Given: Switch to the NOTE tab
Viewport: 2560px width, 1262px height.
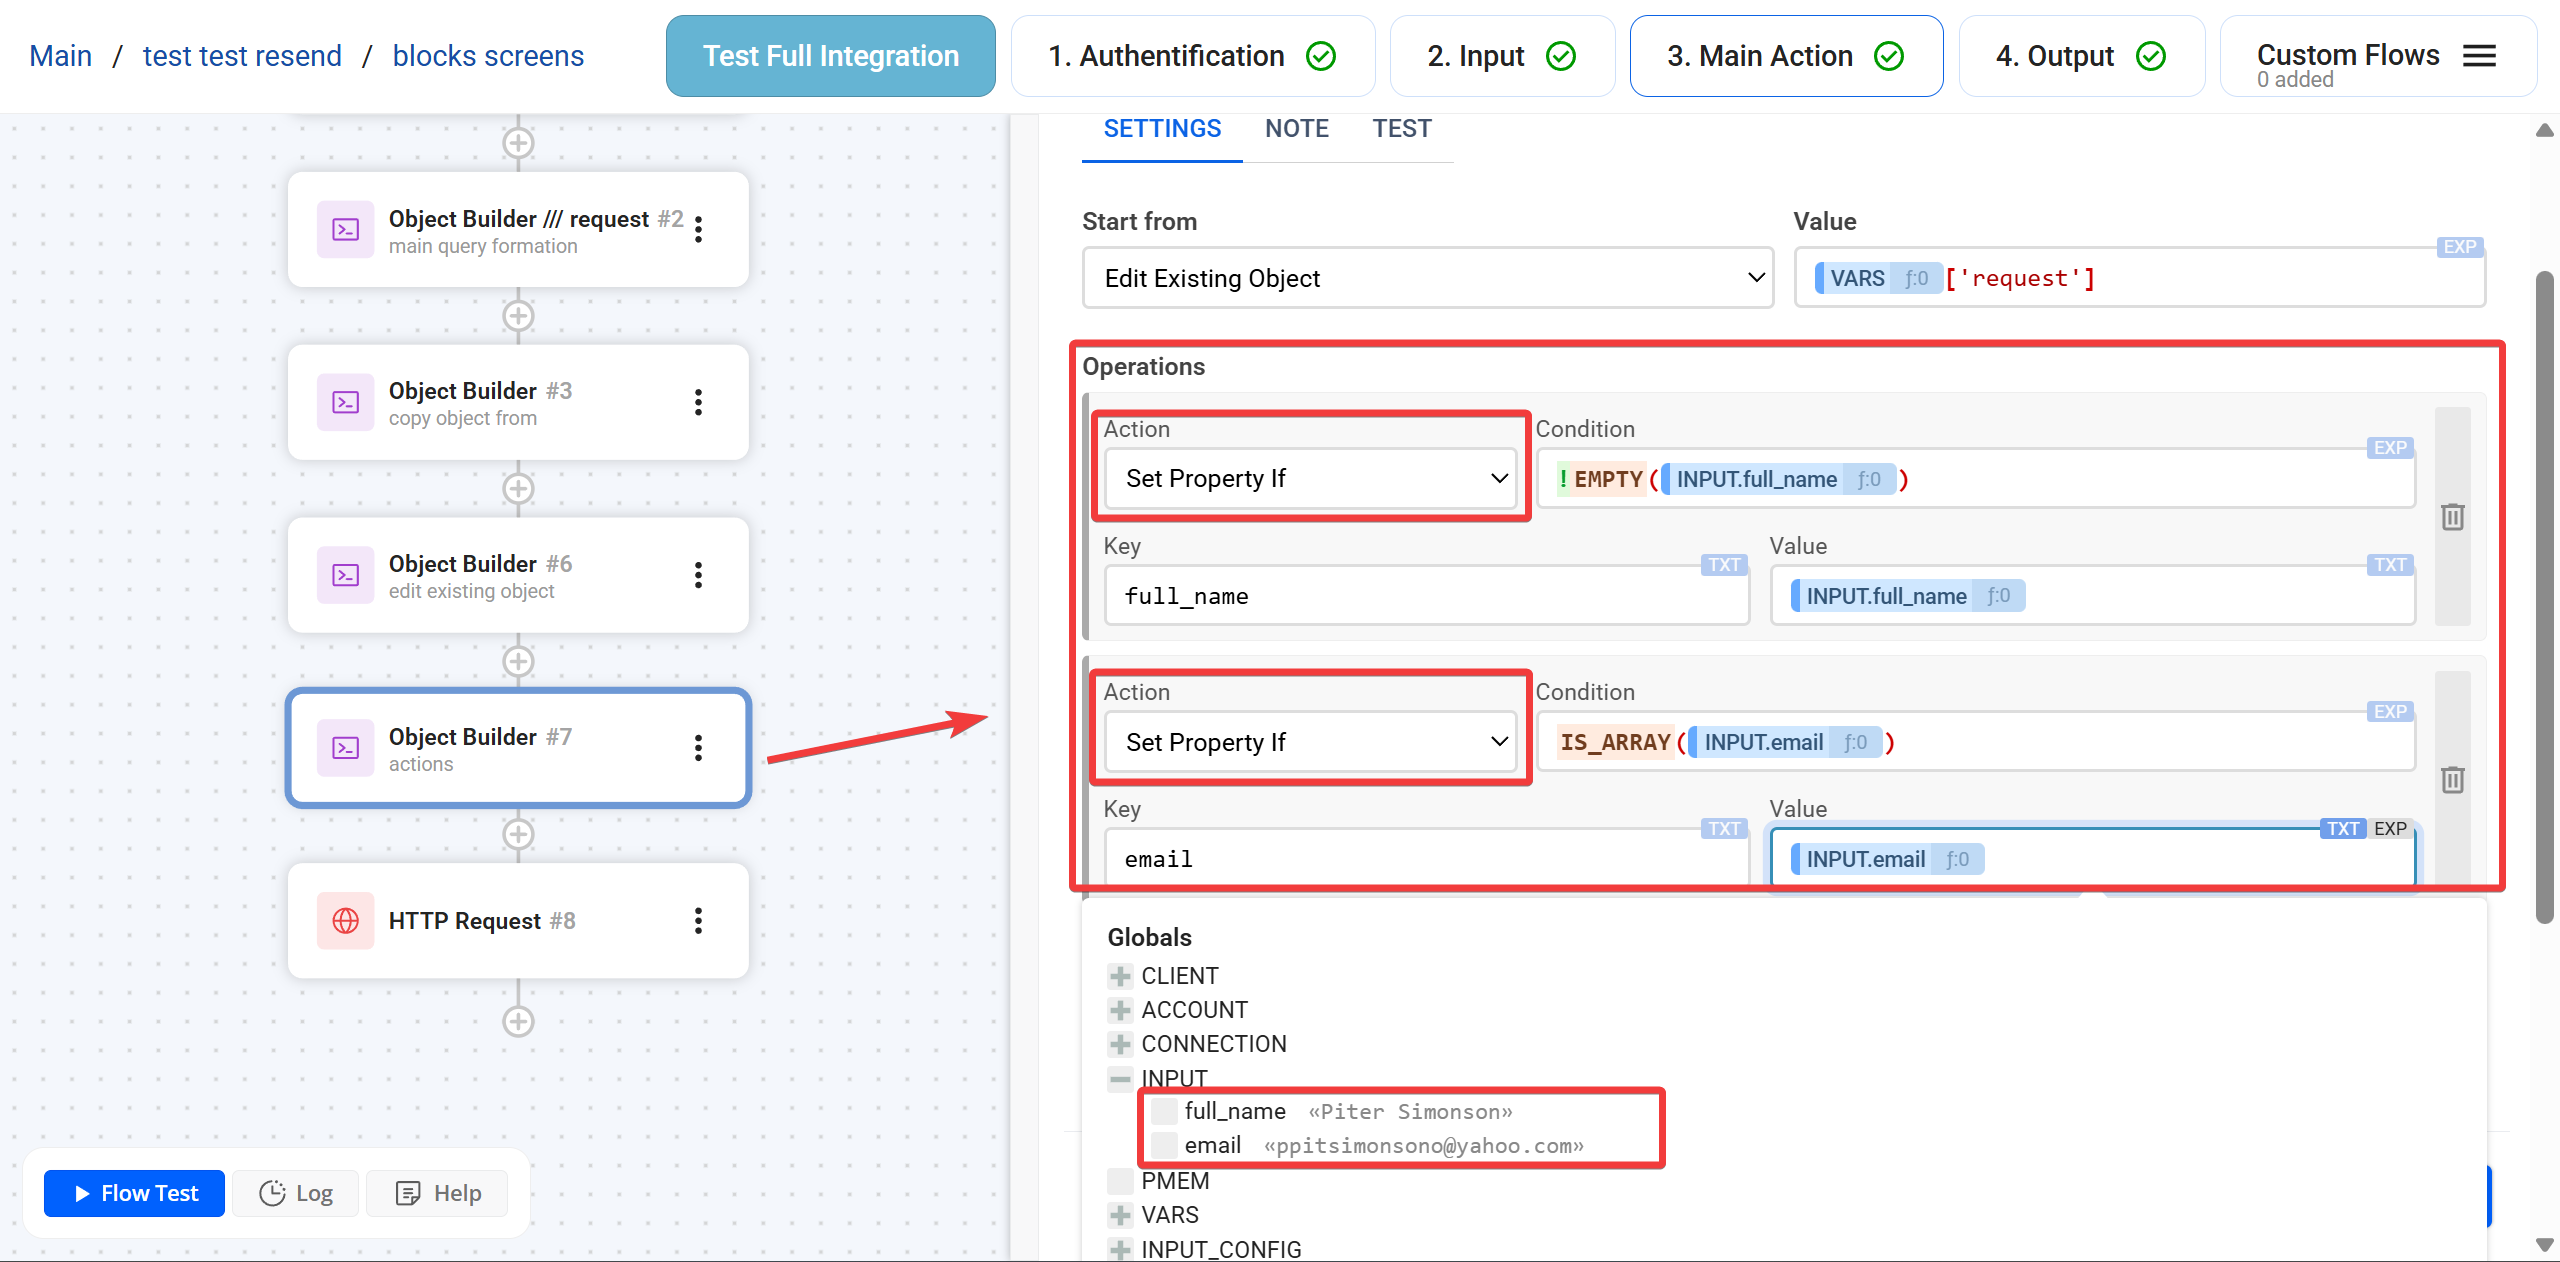Looking at the screenshot, I should [x=1296, y=129].
